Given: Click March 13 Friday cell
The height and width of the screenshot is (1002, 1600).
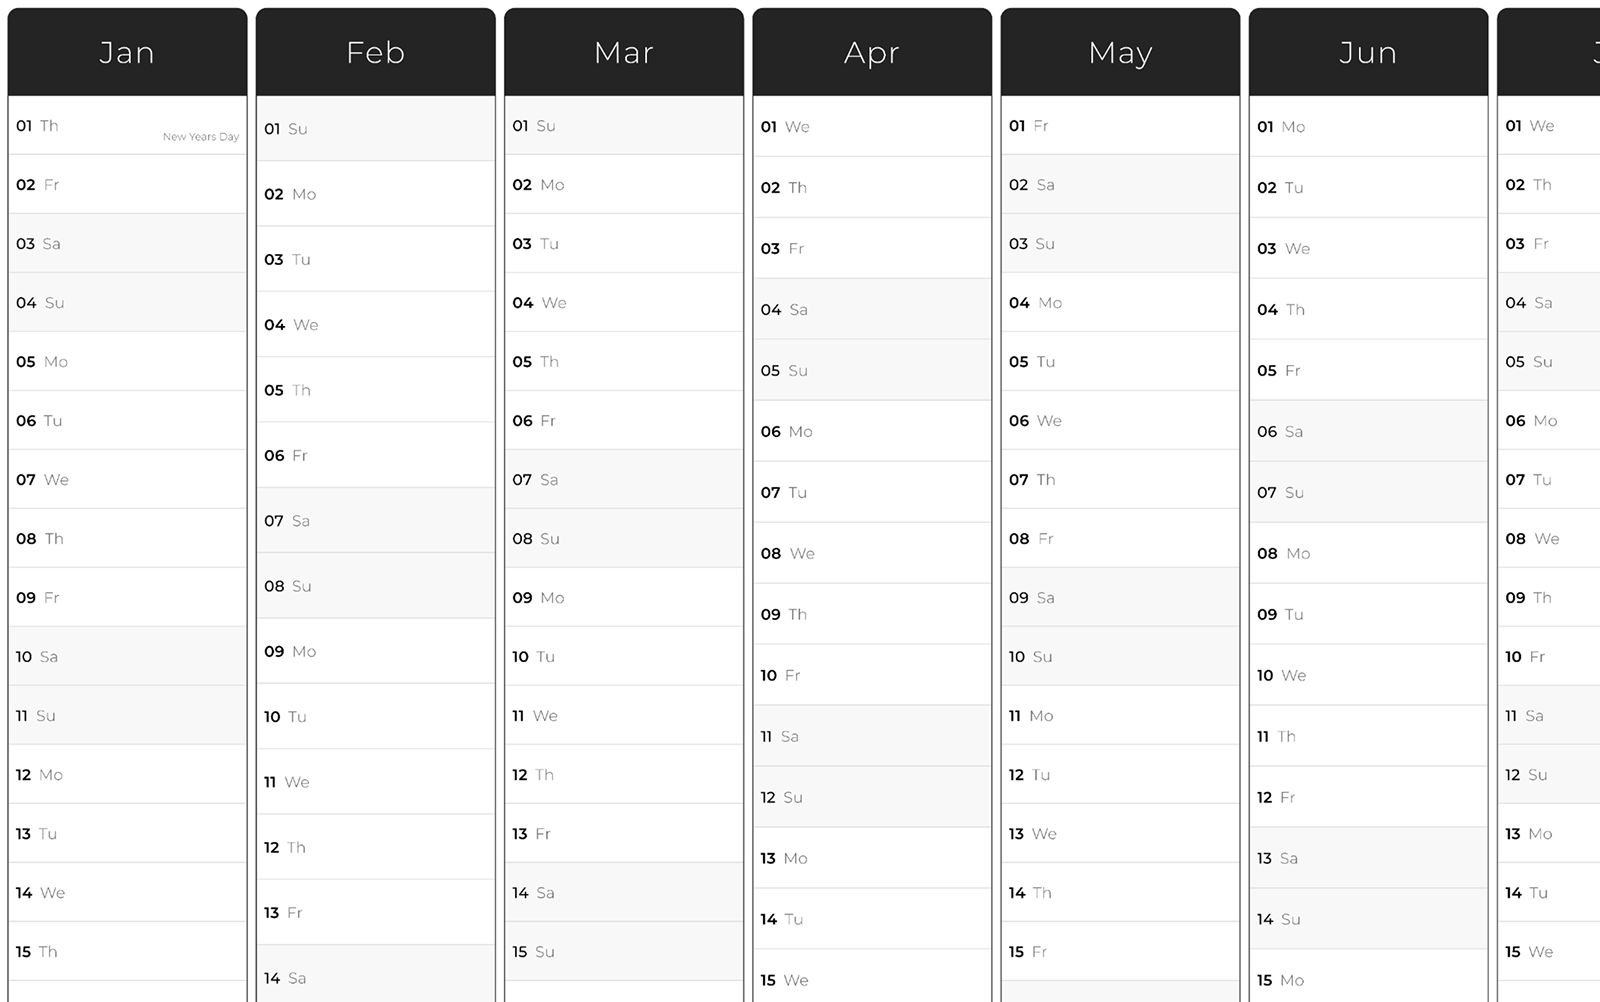Looking at the screenshot, I should pyautogui.click(x=623, y=834).
